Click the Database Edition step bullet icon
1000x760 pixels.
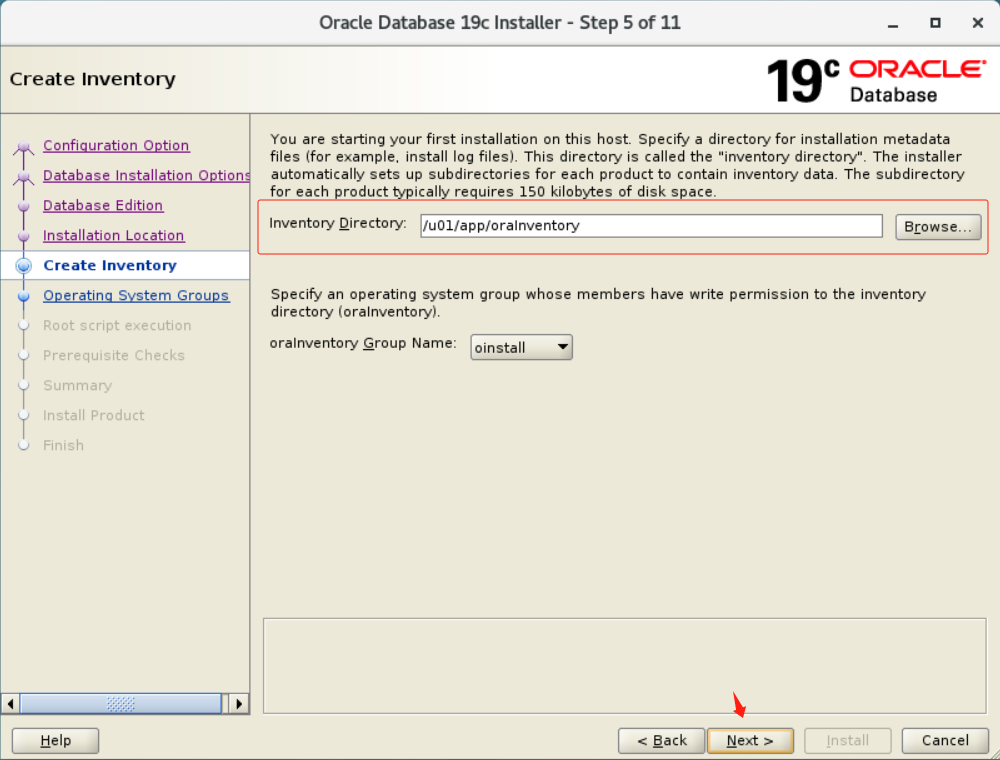coord(24,206)
